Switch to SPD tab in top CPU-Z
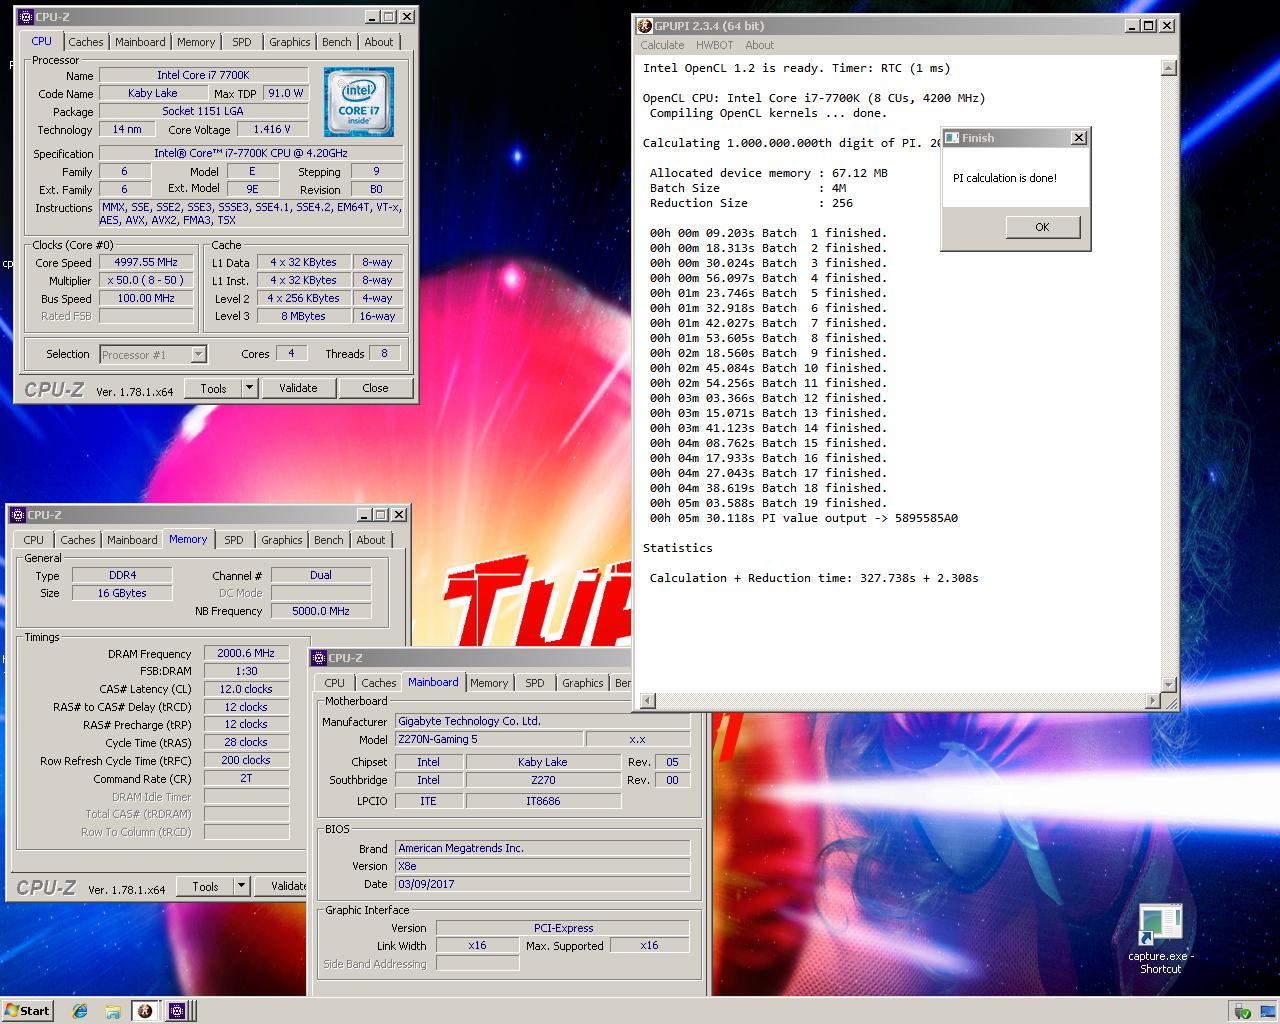Screen dimensions: 1280x1024 (242, 42)
